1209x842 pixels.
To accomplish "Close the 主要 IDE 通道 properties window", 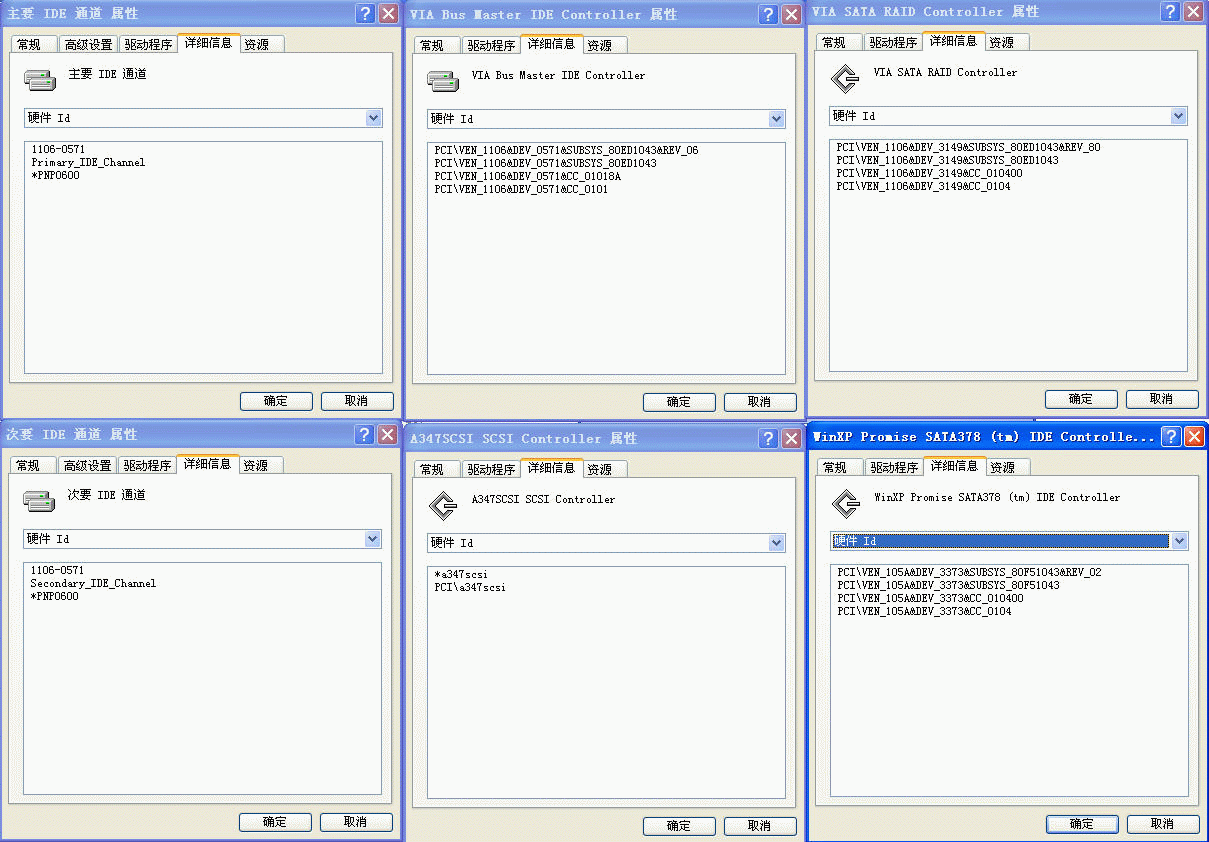I will pos(388,14).
